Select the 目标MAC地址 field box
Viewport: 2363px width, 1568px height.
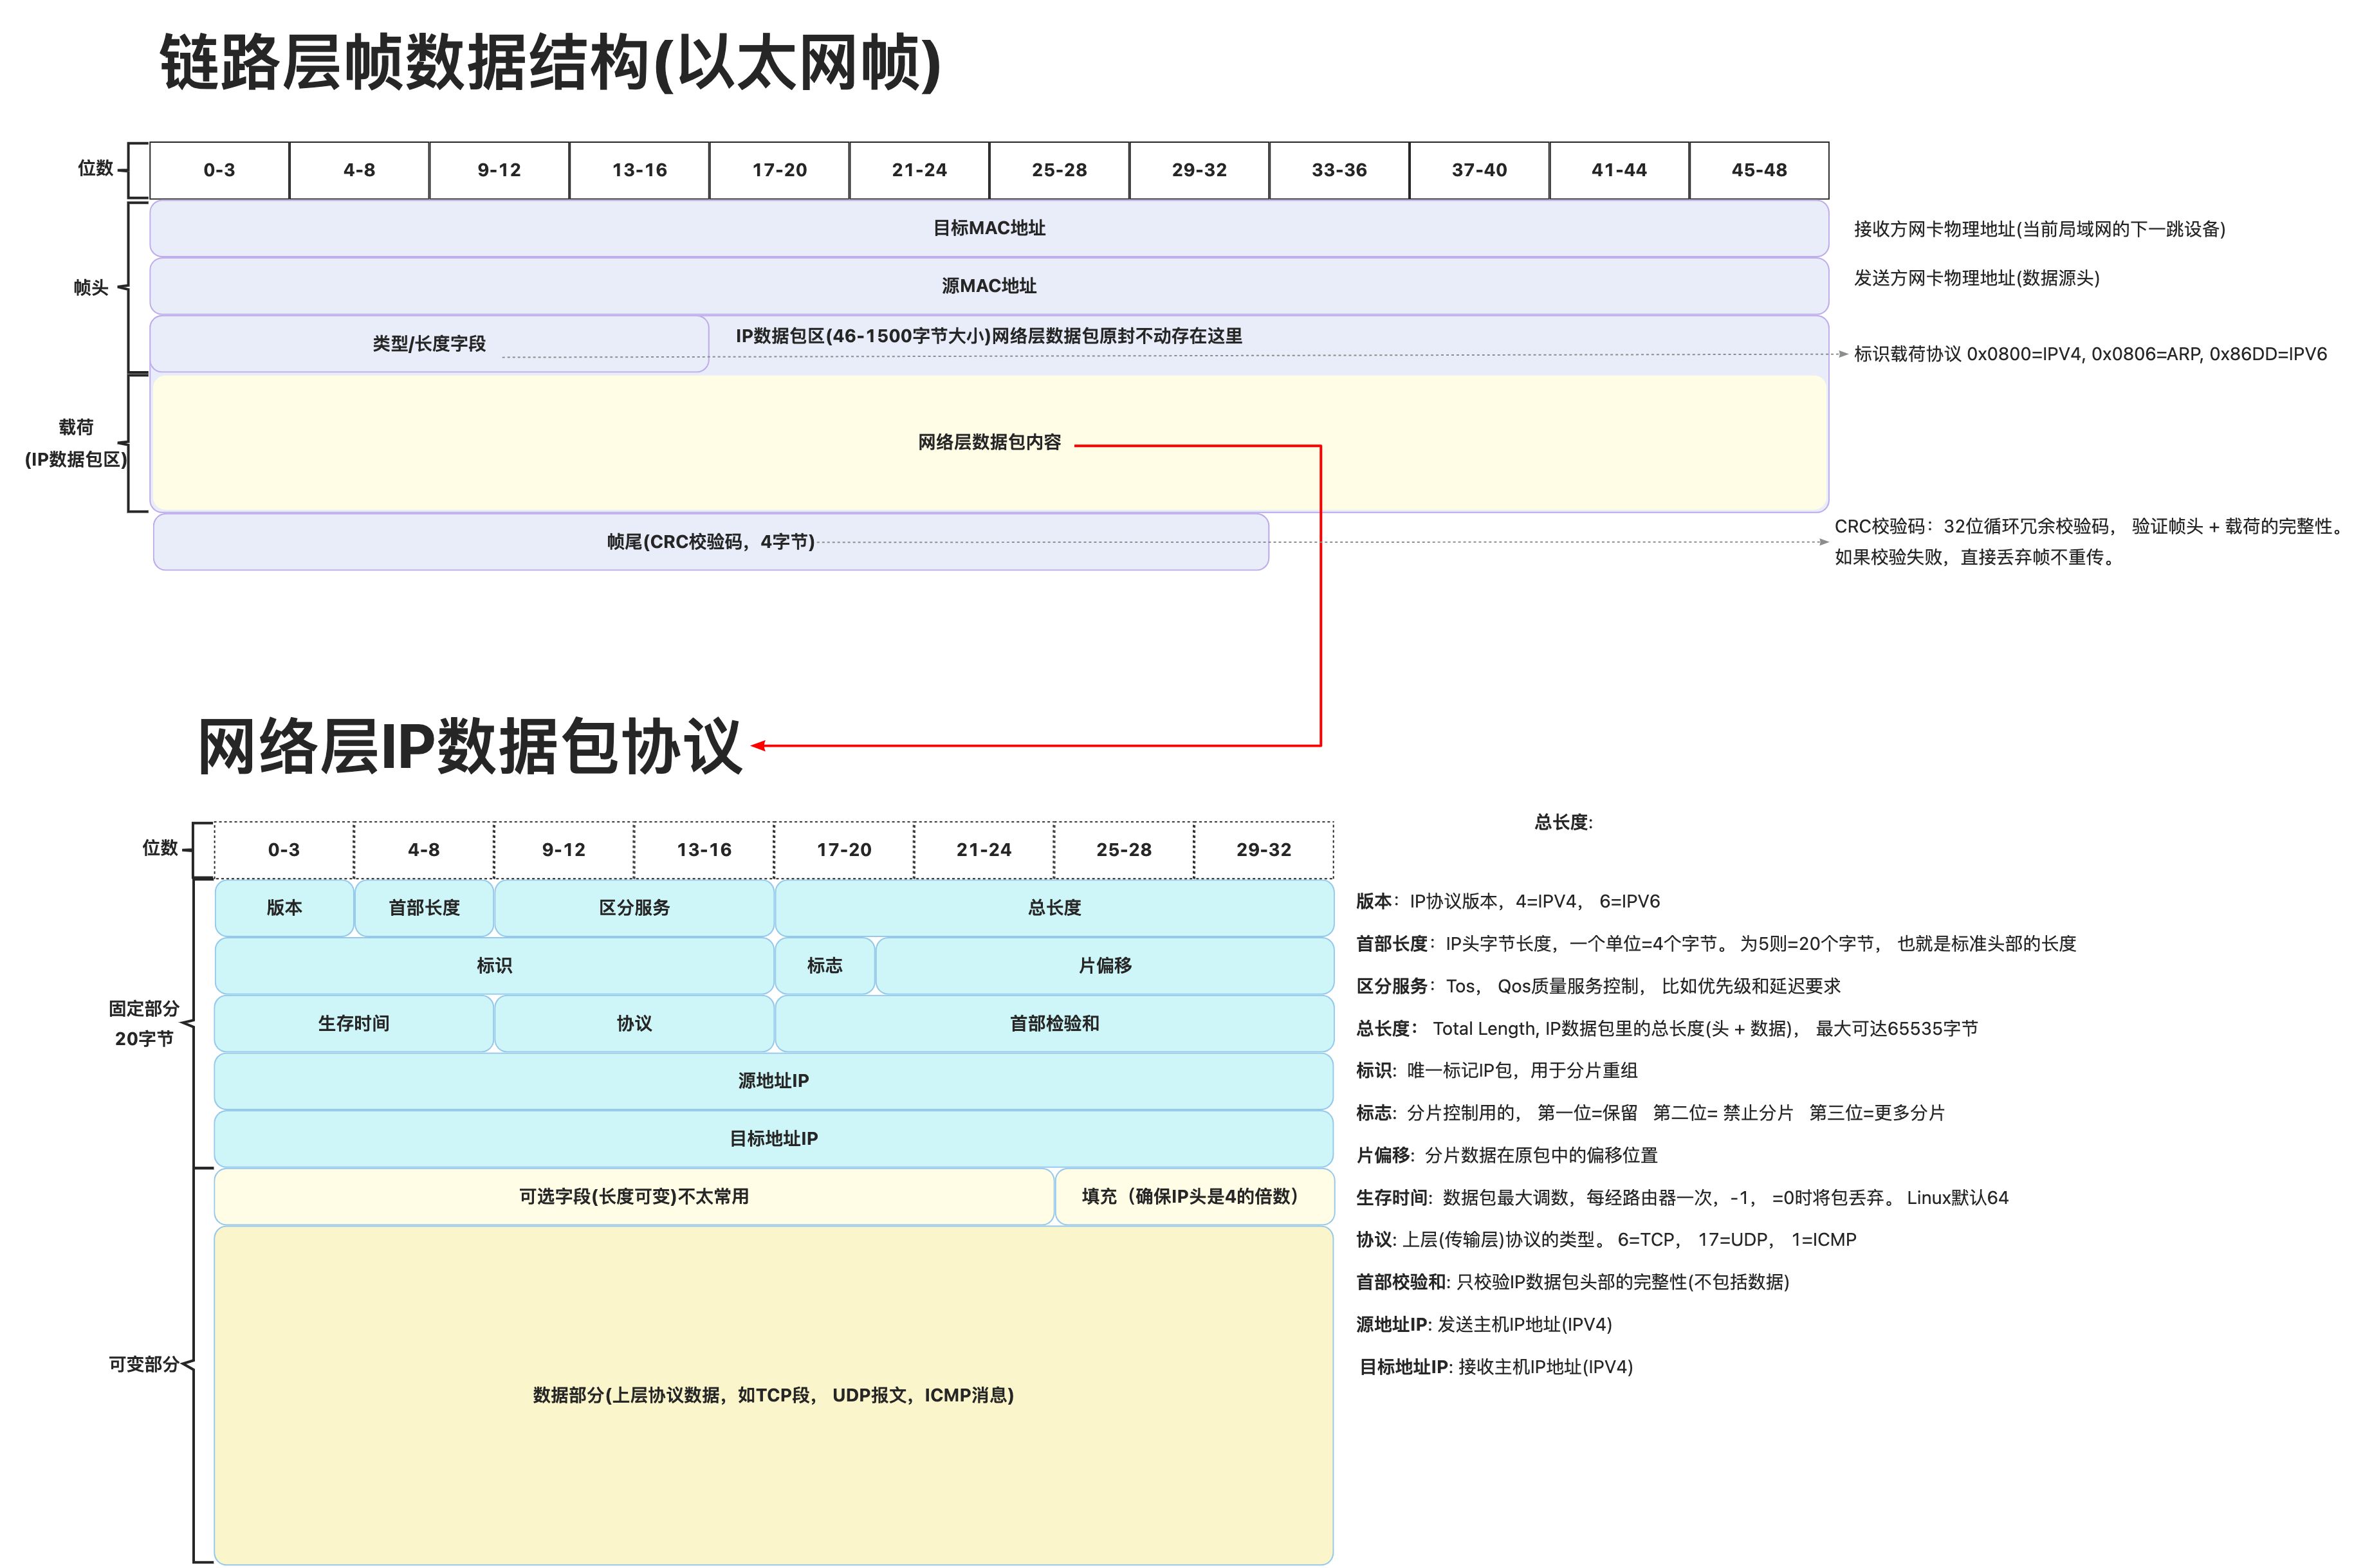click(x=989, y=229)
